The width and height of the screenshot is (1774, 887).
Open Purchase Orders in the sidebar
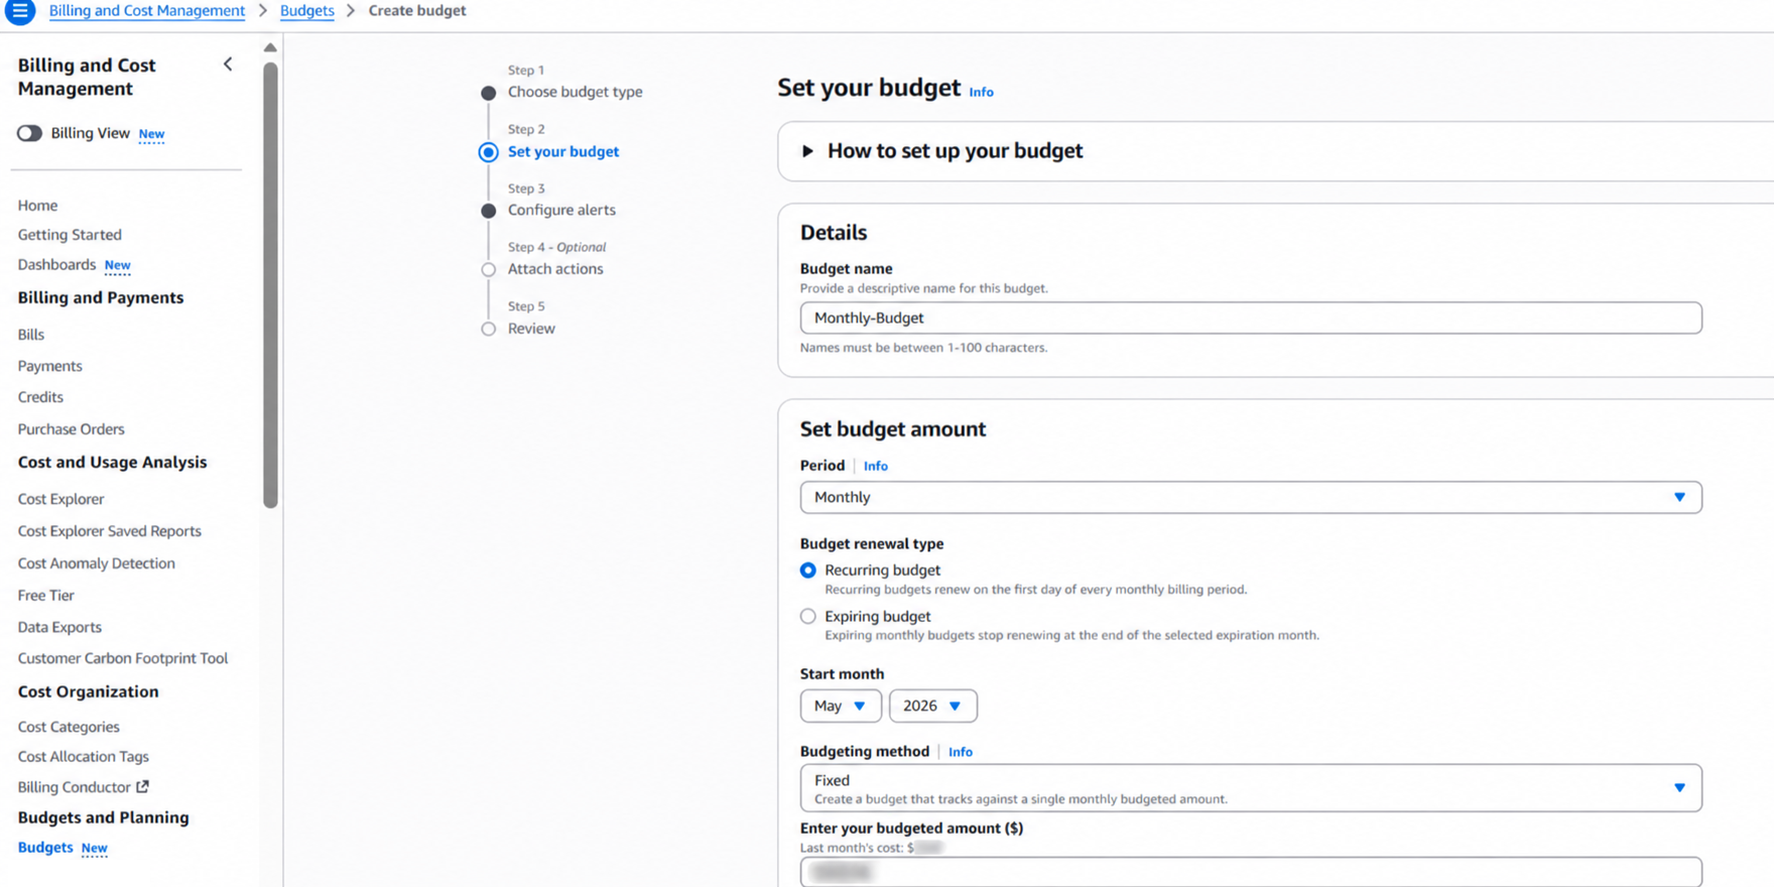click(x=71, y=429)
